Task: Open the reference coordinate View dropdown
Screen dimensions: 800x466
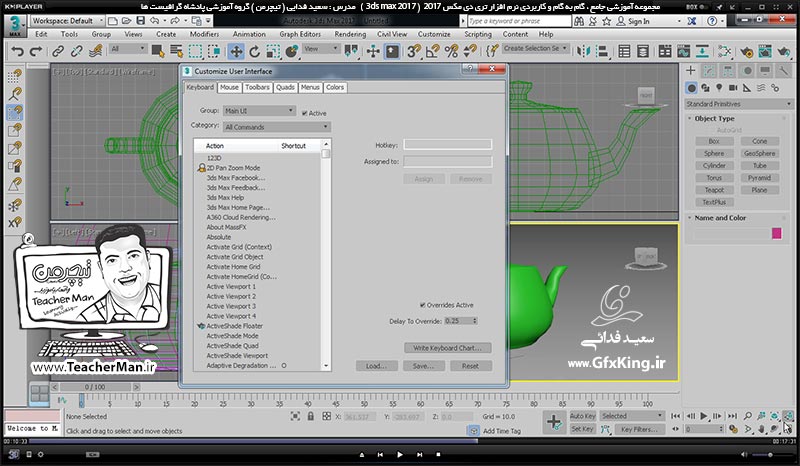Action: [321, 49]
